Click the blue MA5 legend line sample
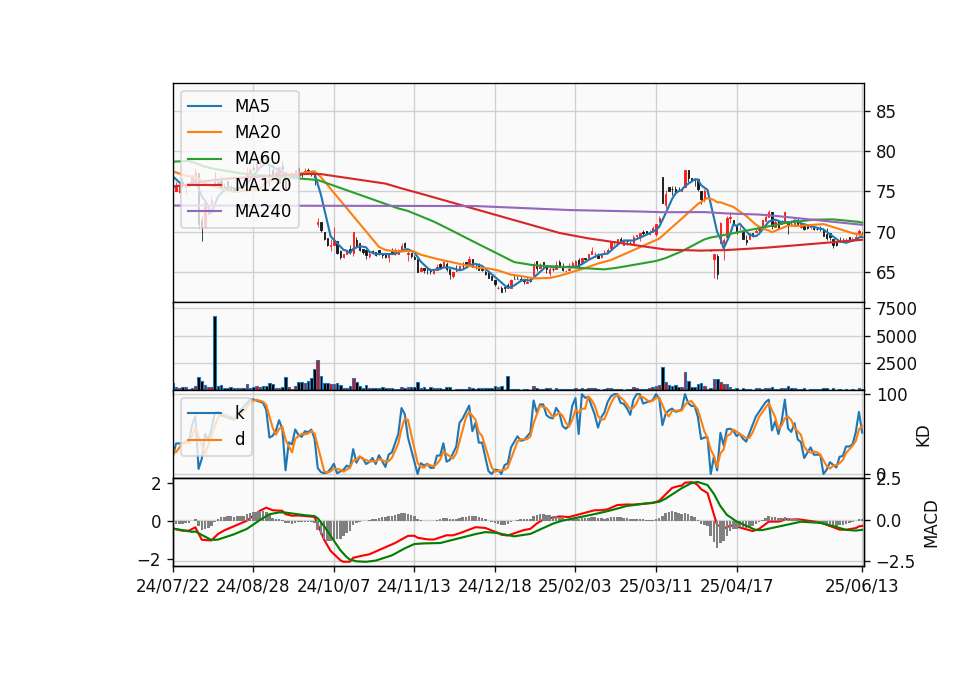This screenshot has height=690, width=960. point(204,107)
